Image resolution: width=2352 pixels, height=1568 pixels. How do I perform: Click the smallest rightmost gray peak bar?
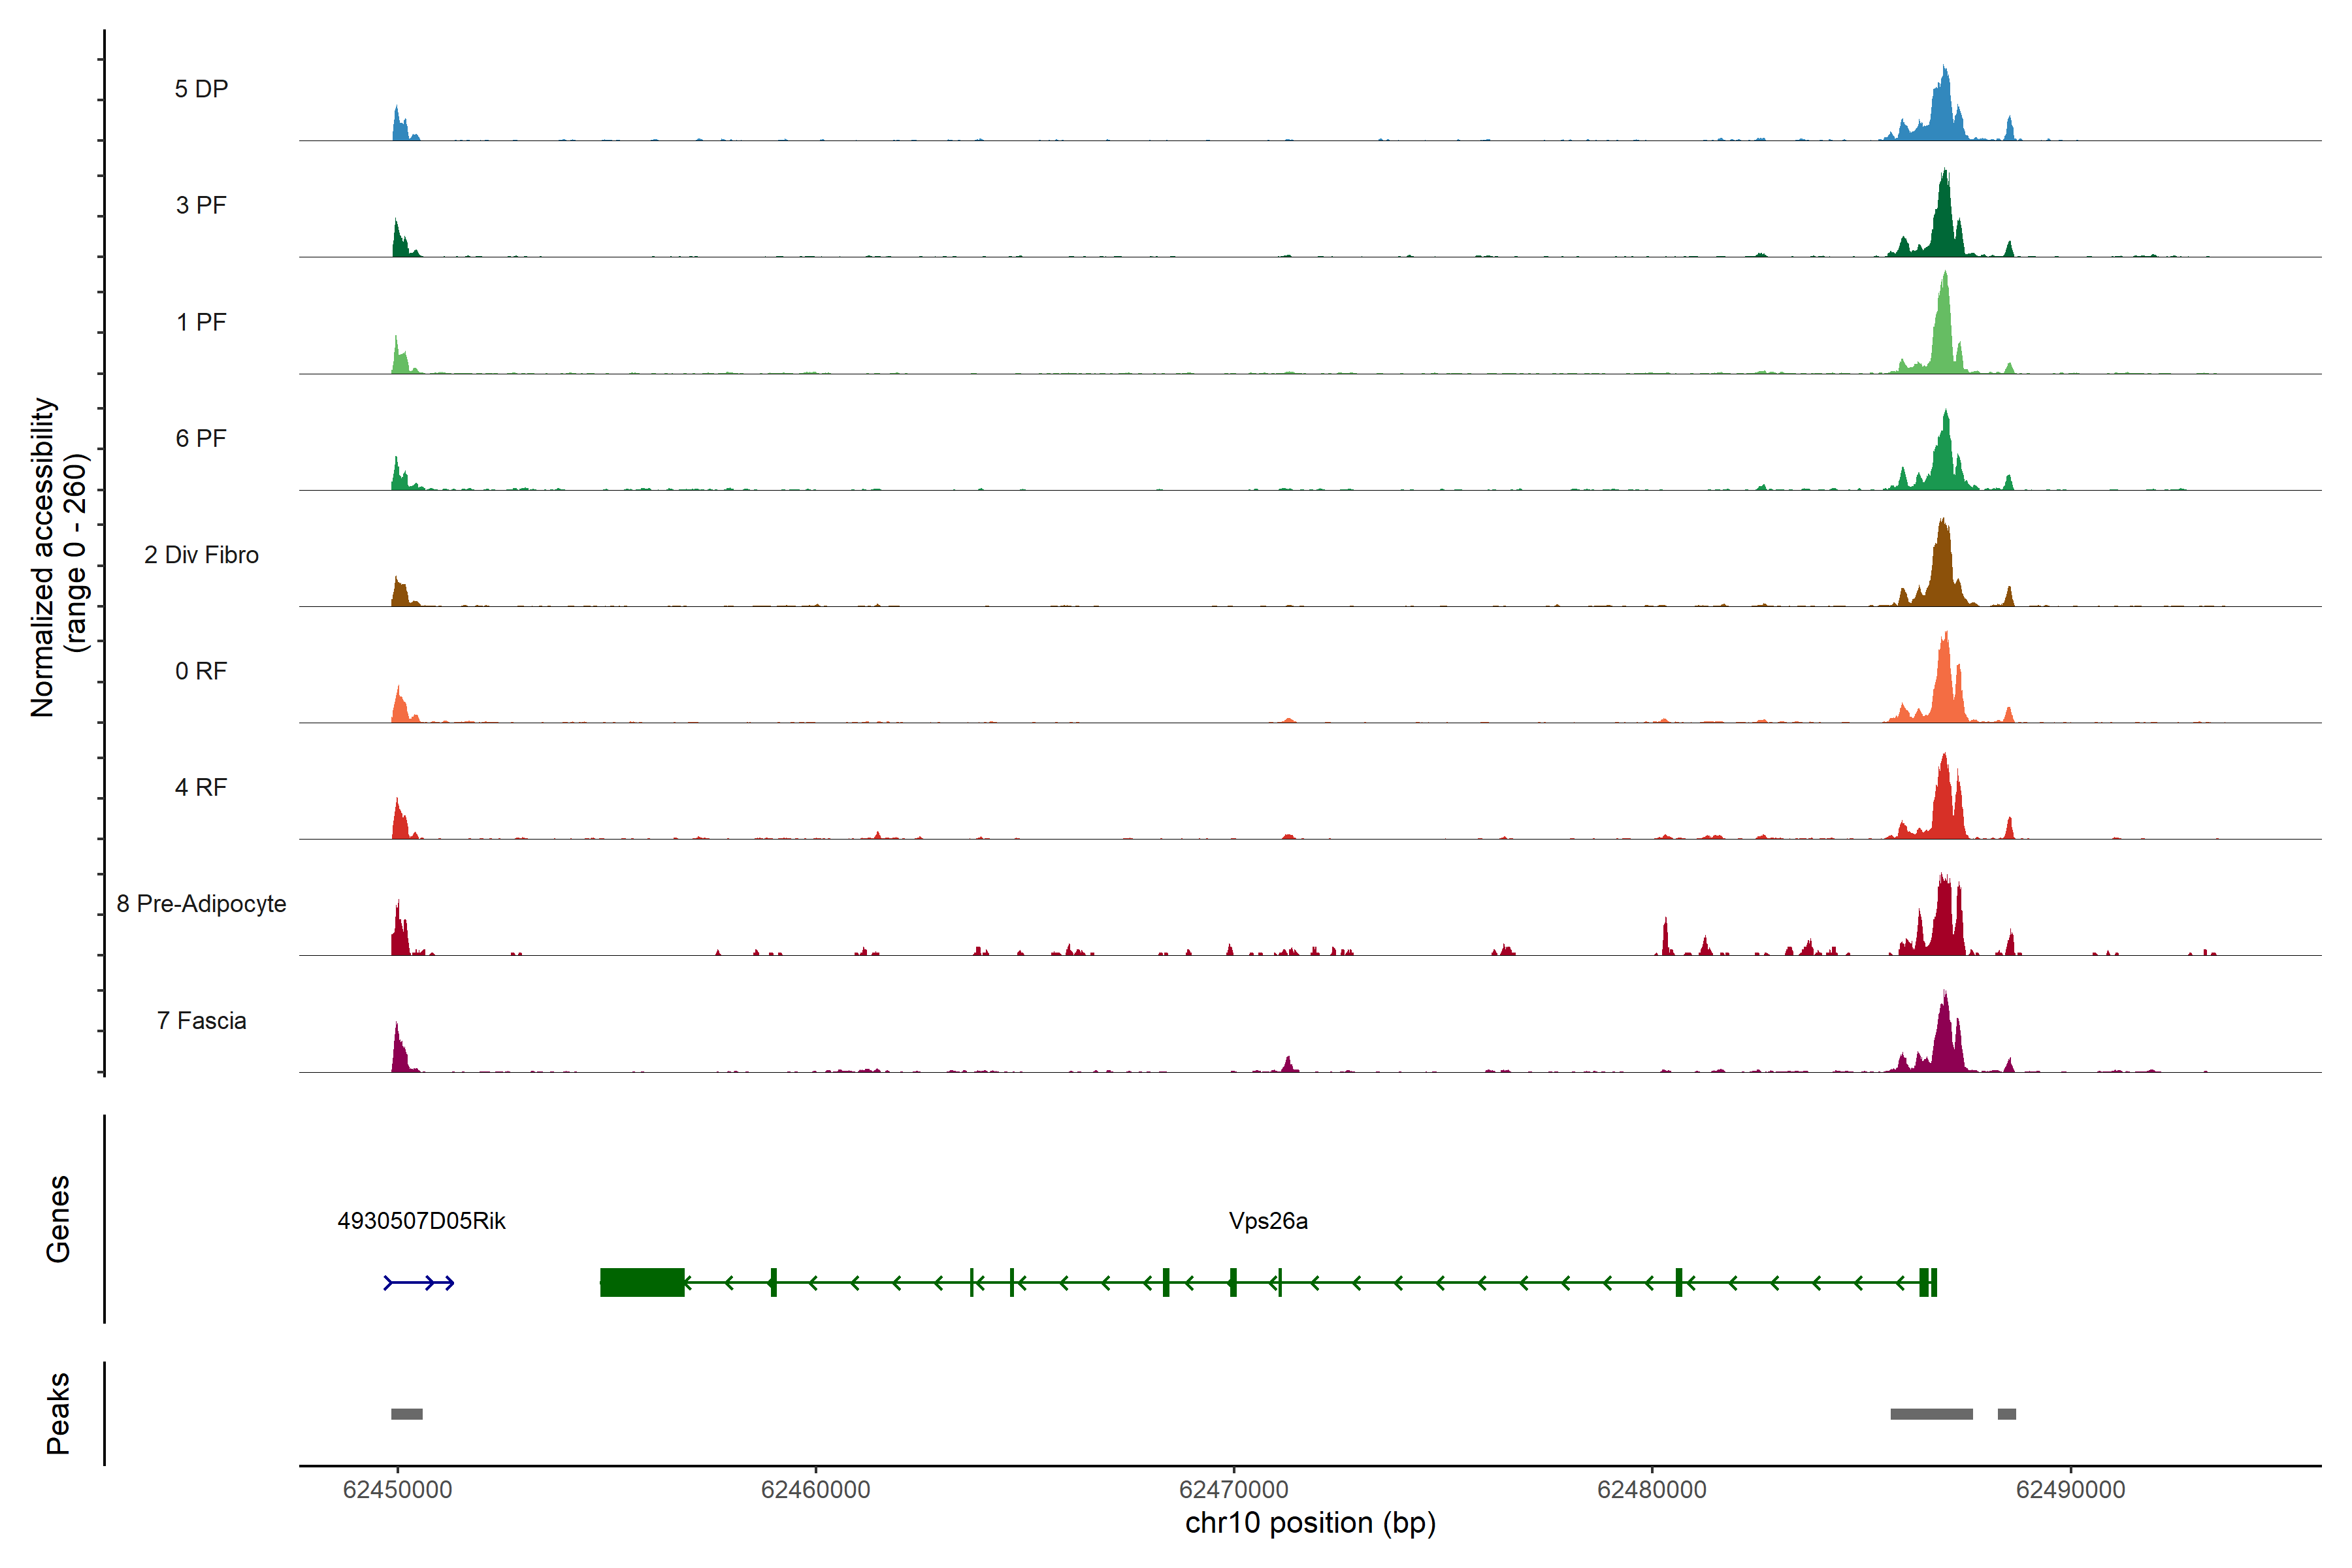(x=2006, y=1414)
